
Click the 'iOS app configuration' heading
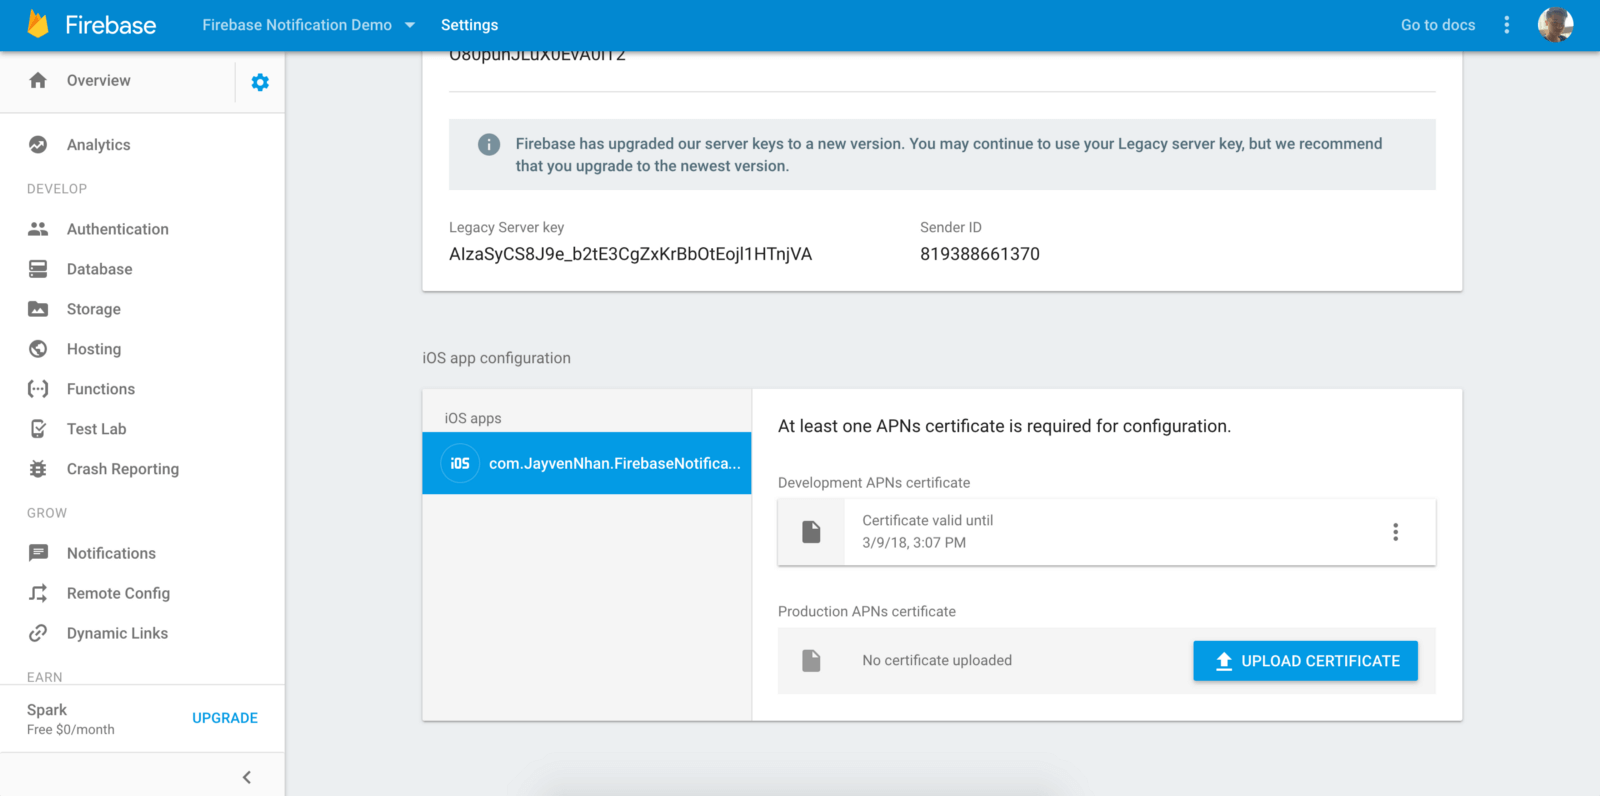coord(496,358)
